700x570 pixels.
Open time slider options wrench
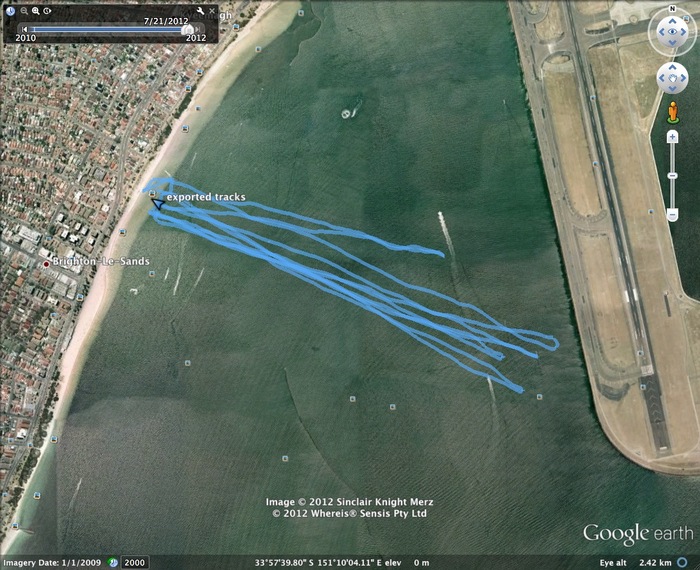point(200,11)
